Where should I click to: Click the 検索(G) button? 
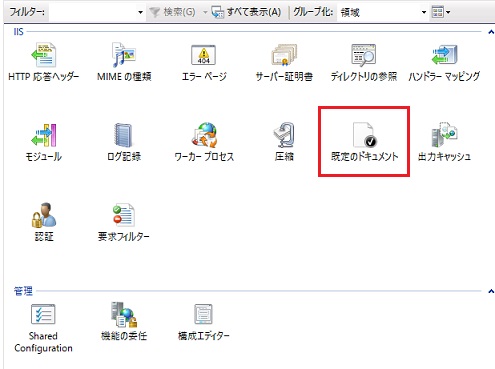172,12
